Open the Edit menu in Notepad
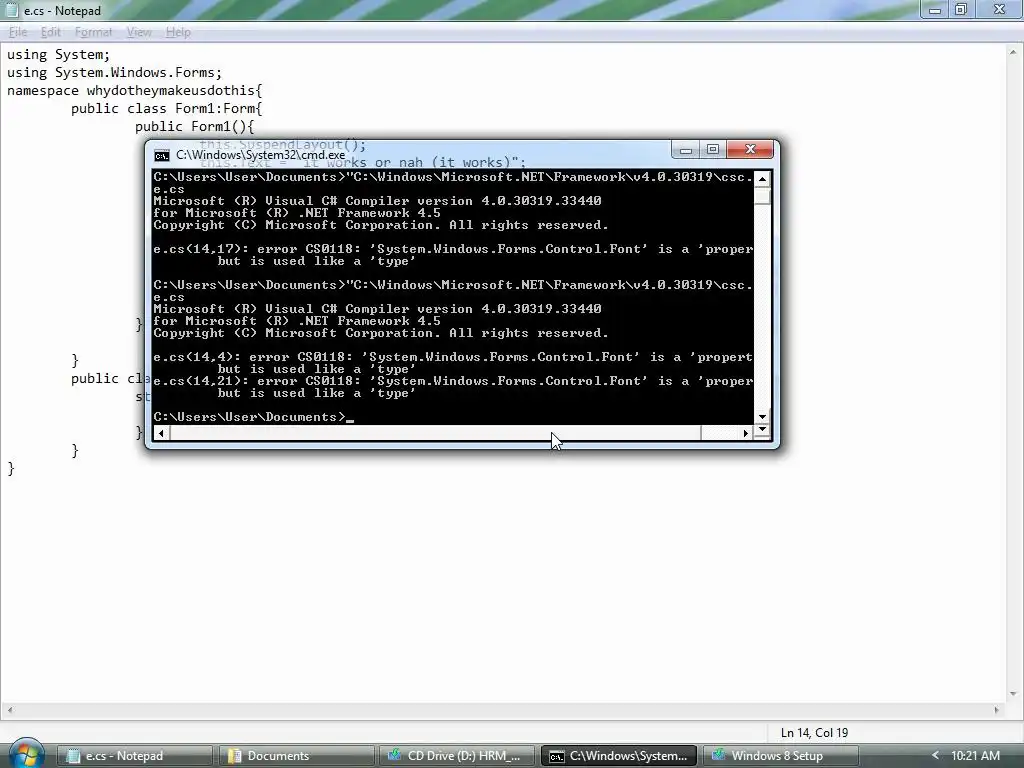 (x=50, y=32)
